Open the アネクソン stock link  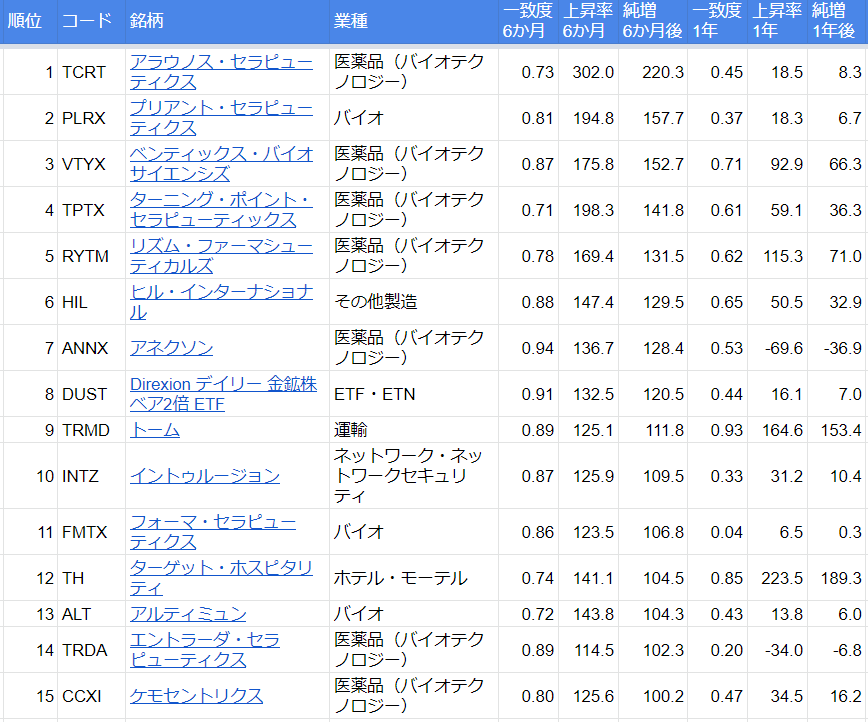coord(171,348)
